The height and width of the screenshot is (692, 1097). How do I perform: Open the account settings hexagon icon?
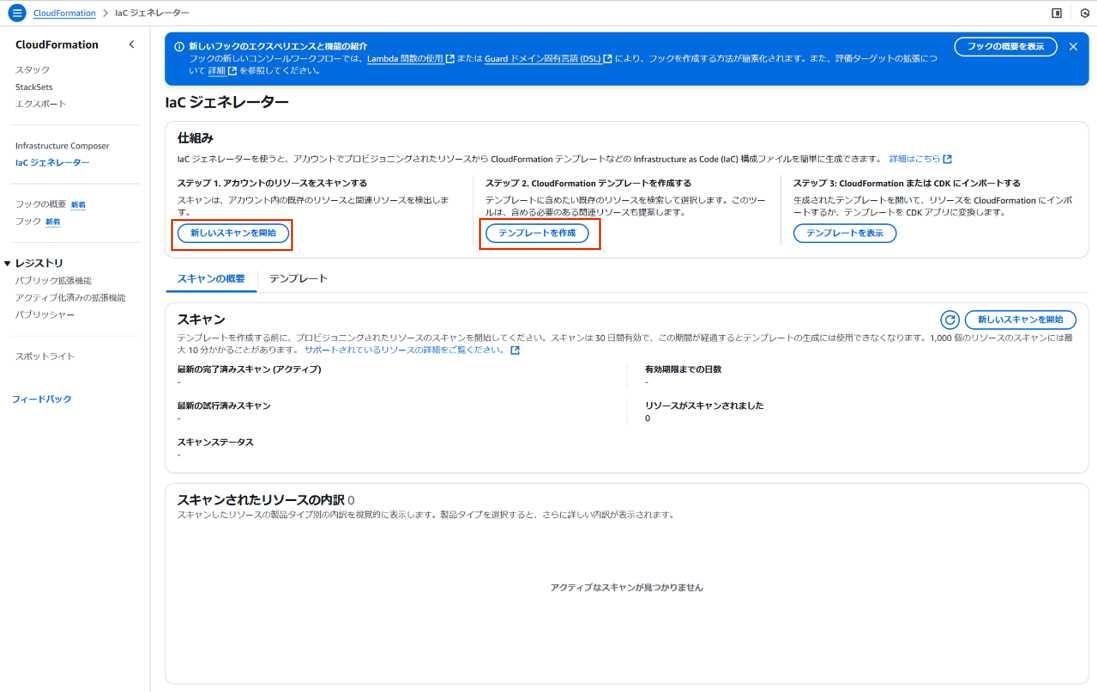[1085, 12]
